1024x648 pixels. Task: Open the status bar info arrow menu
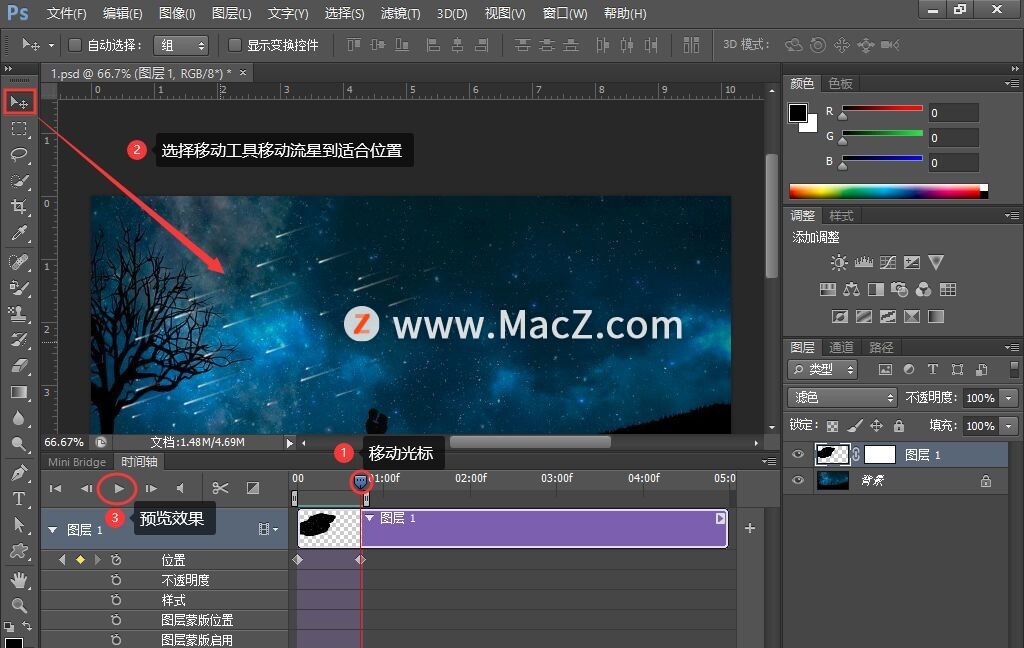coord(289,443)
